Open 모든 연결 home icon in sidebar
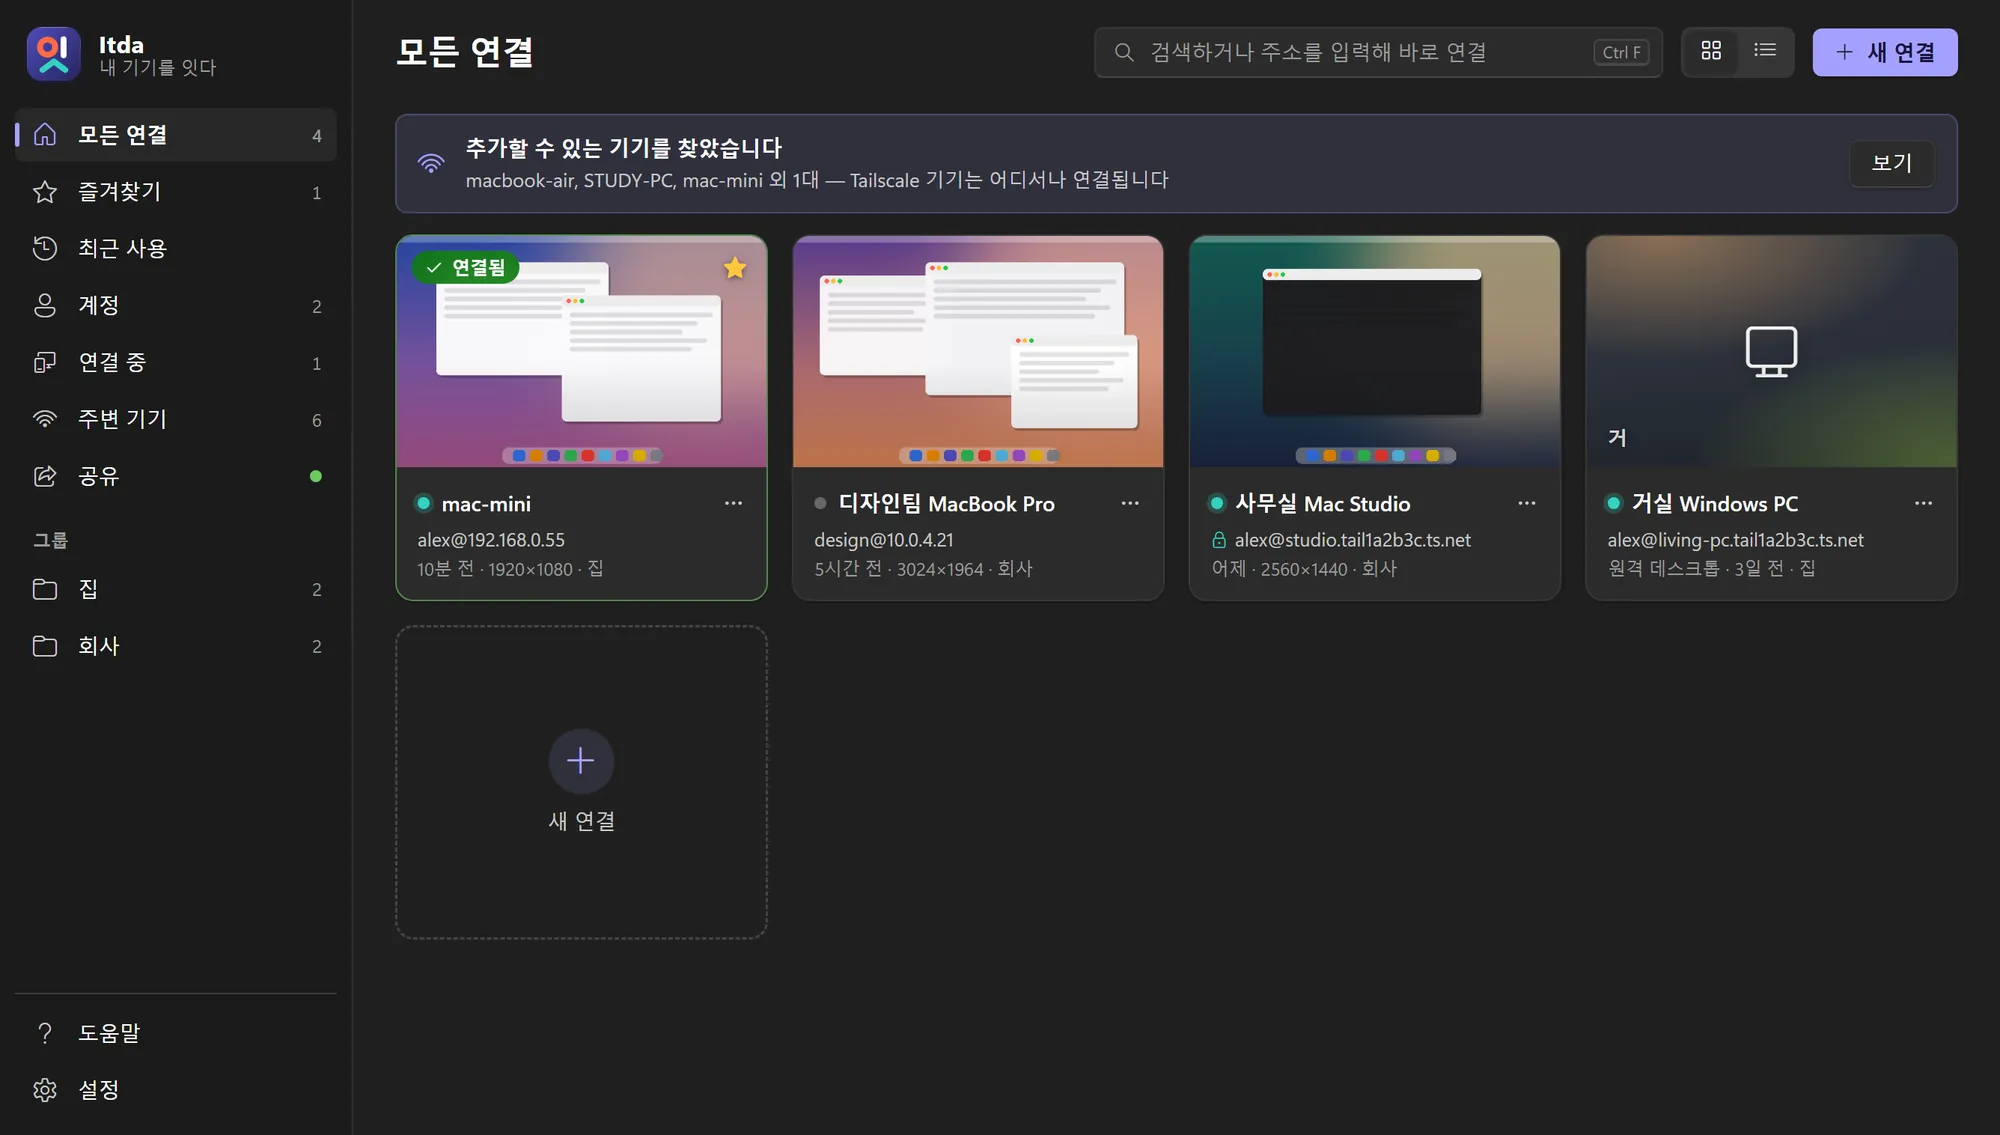2000x1135 pixels. [x=45, y=135]
